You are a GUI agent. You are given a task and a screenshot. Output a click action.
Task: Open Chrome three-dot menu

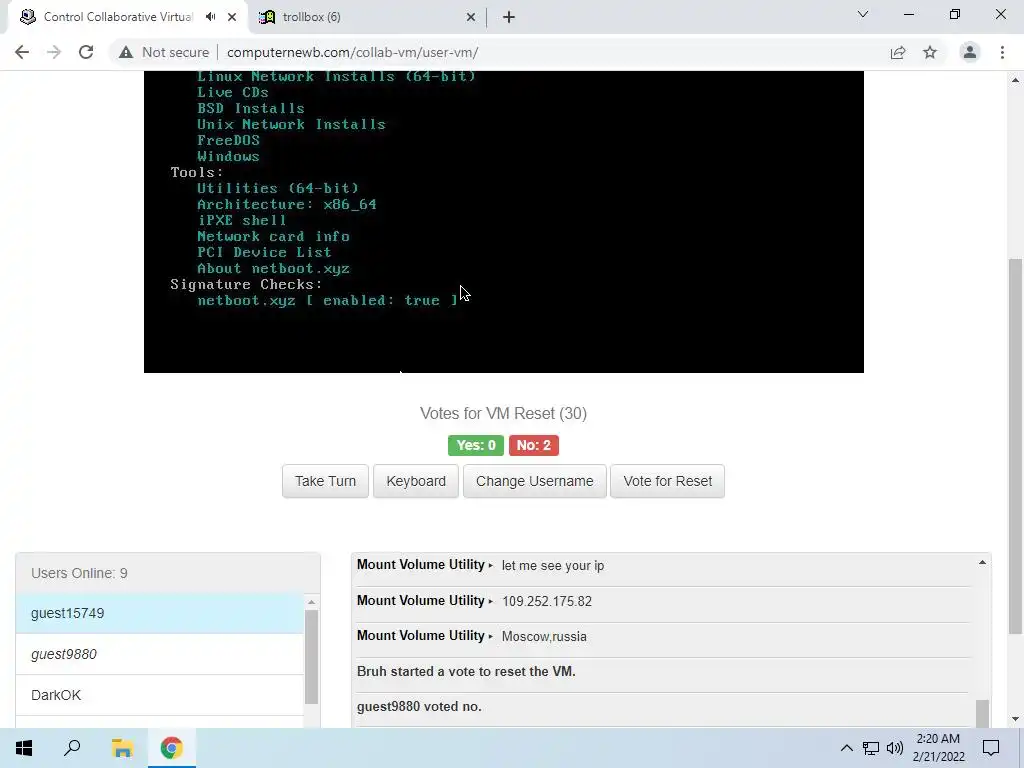[1002, 52]
